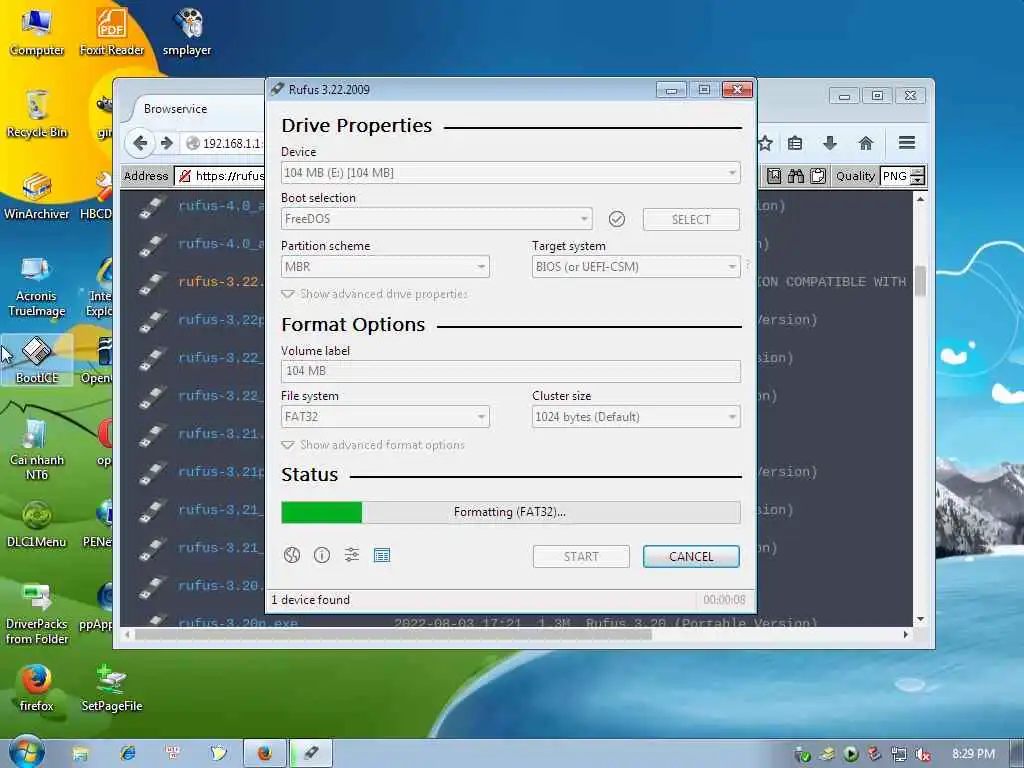Open the Recycle Bin desktop icon

[x=37, y=114]
